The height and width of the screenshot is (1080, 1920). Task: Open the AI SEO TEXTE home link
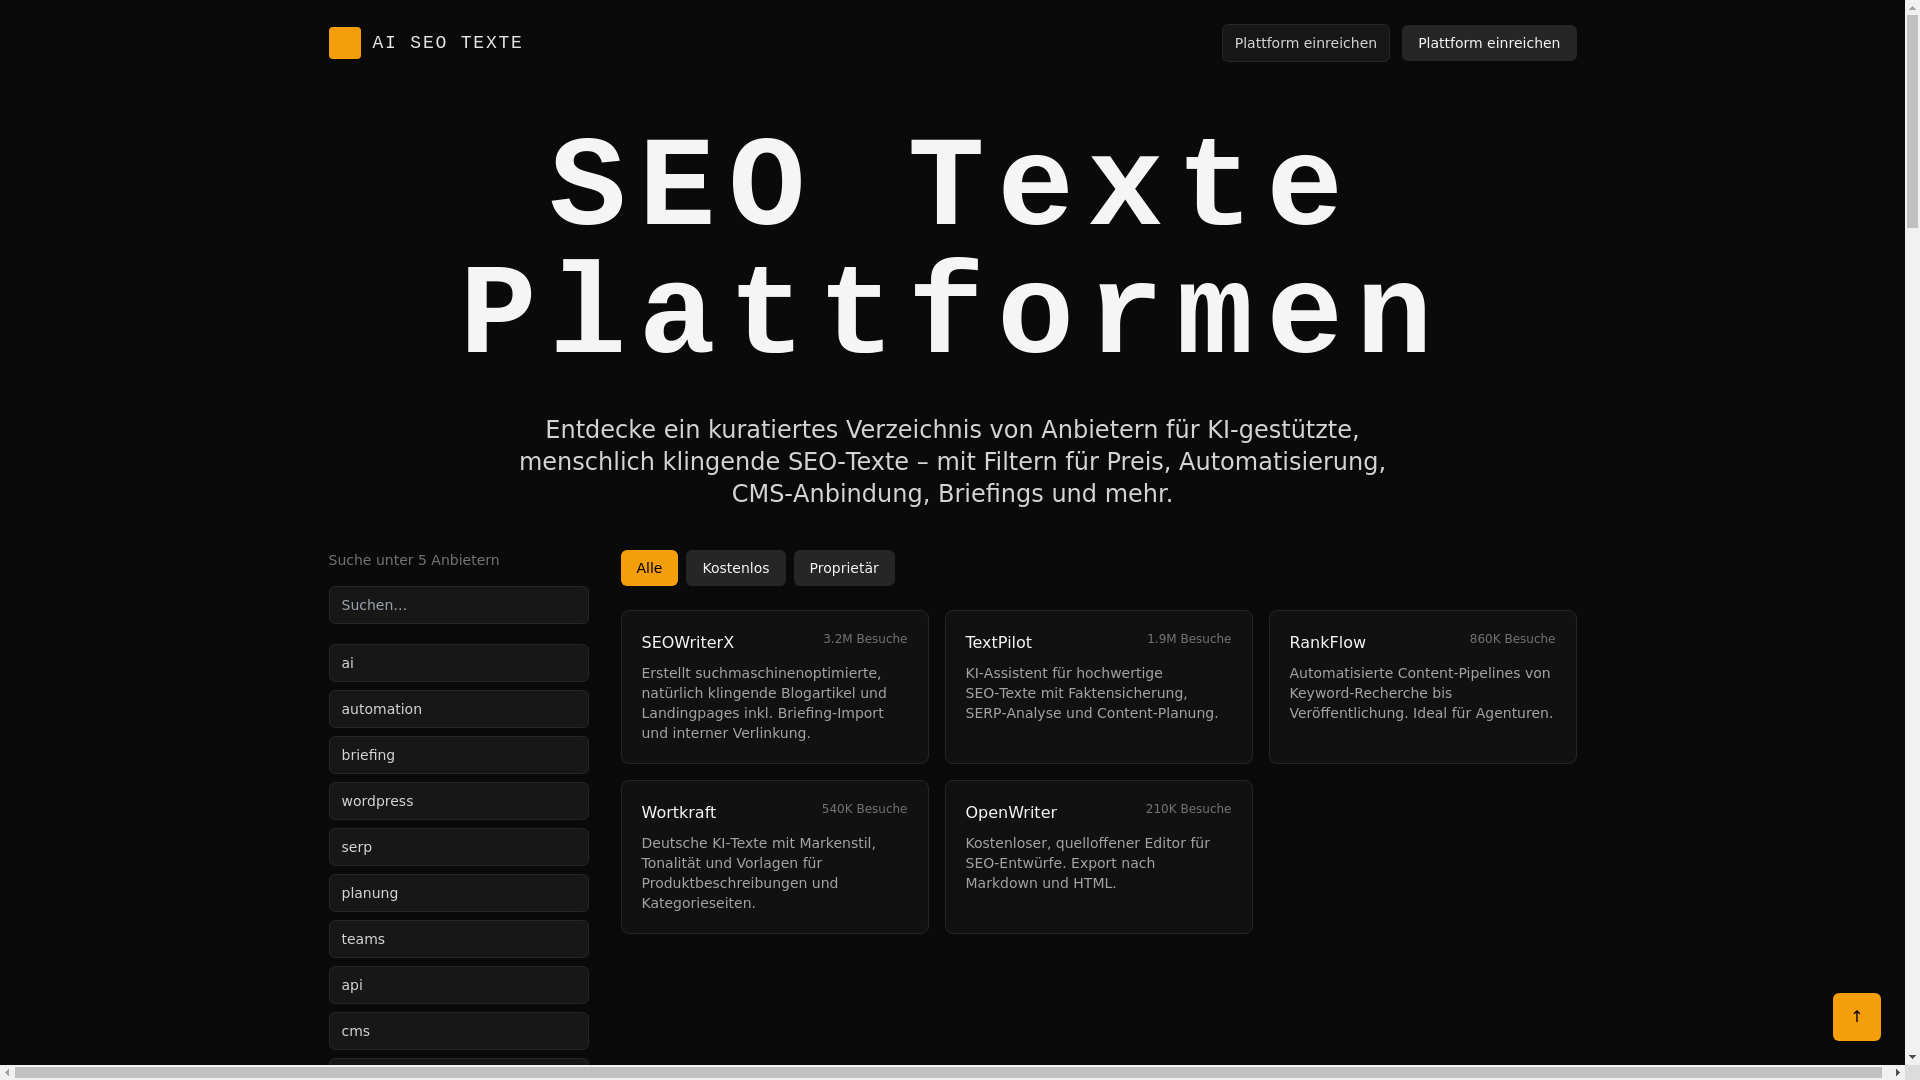pyautogui.click(x=425, y=43)
